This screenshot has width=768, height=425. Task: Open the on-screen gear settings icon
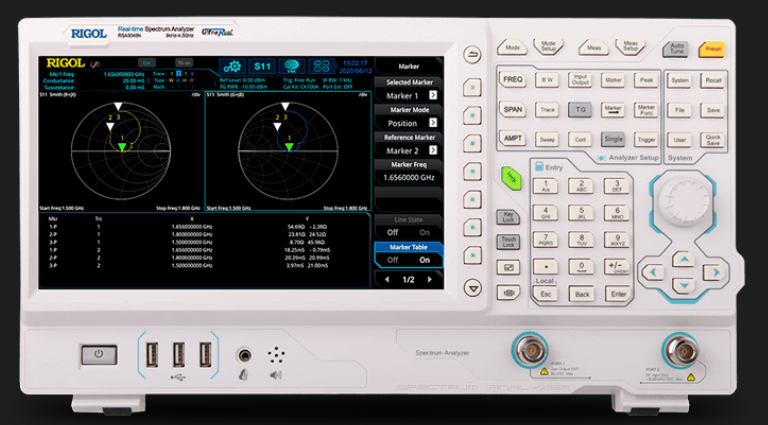click(232, 66)
